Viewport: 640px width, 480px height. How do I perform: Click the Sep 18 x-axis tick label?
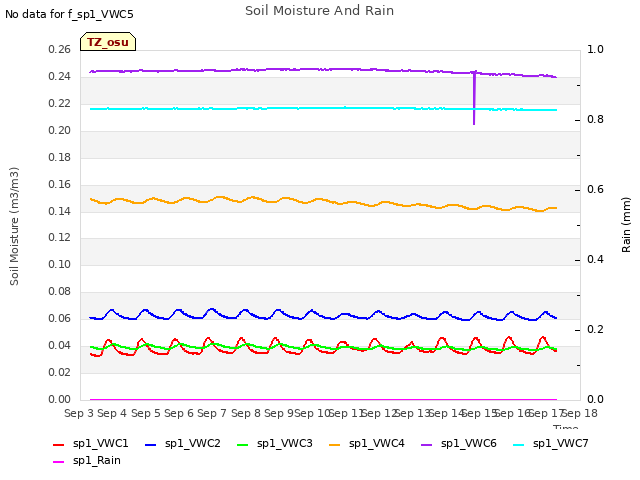pyautogui.click(x=581, y=413)
